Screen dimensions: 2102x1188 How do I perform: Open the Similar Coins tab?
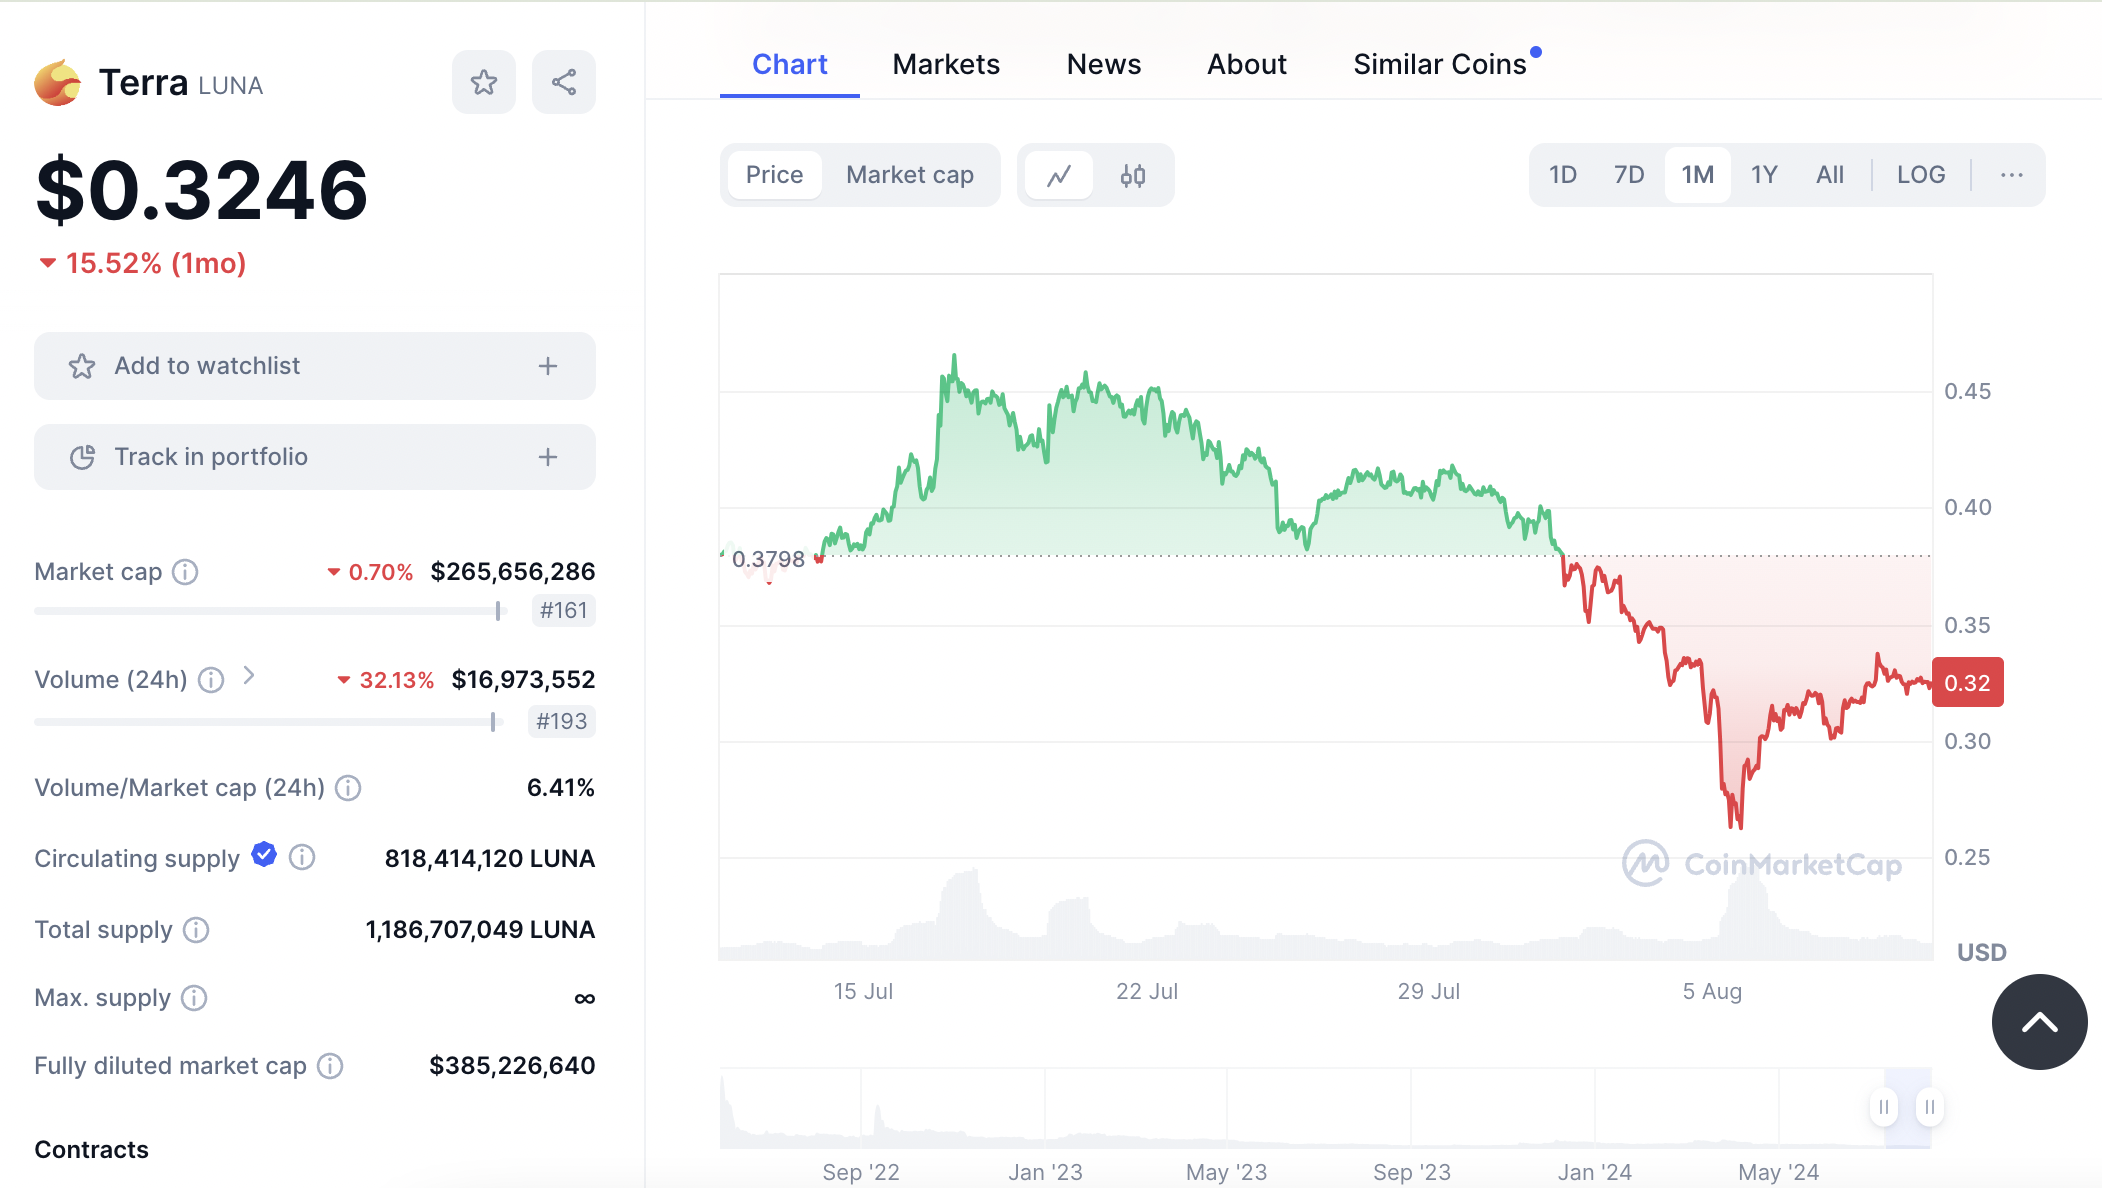pos(1440,64)
